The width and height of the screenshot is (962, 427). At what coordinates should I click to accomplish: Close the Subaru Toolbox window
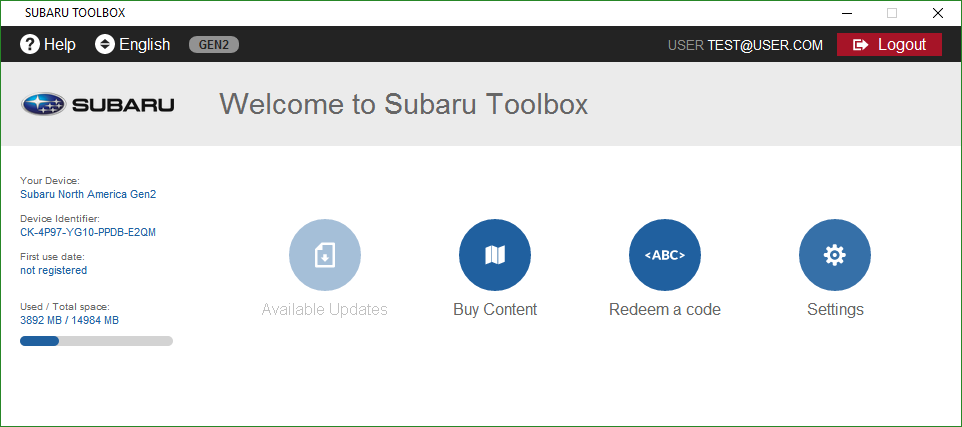[x=937, y=13]
